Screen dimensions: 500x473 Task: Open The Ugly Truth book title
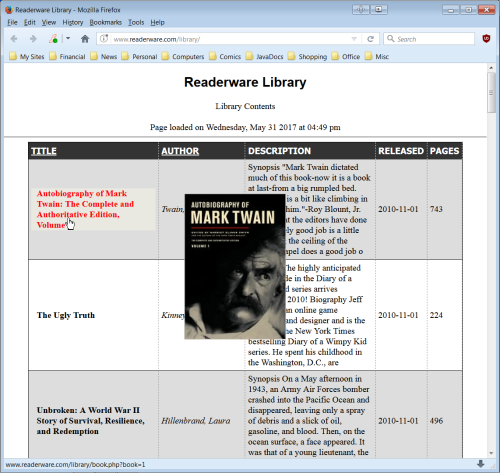[66, 315]
